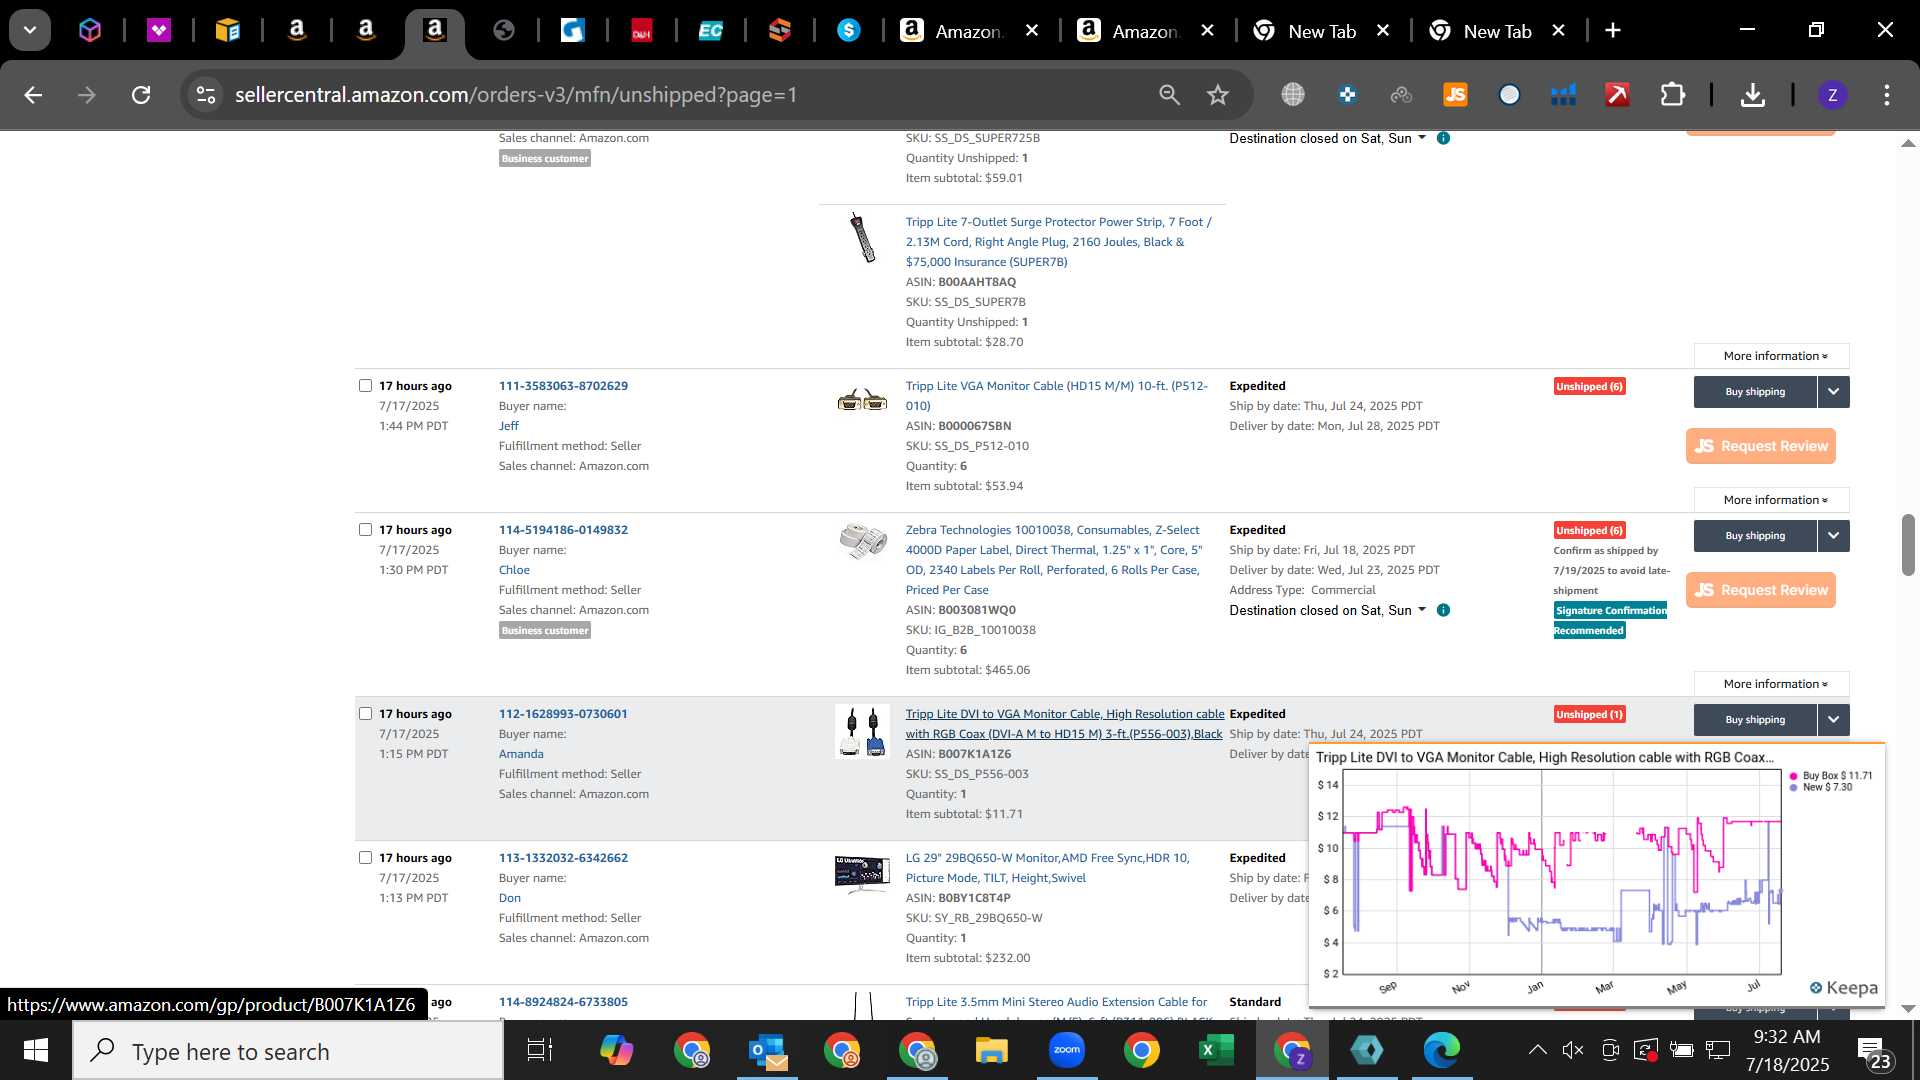Open zoom magnifier in address bar
1920x1080 pixels.
click(x=1169, y=95)
